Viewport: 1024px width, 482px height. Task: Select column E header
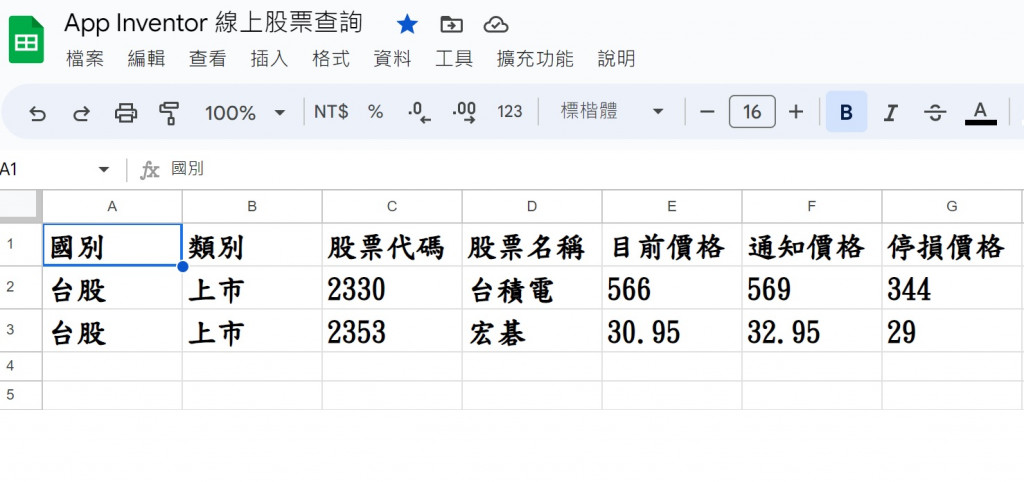pyautogui.click(x=672, y=206)
